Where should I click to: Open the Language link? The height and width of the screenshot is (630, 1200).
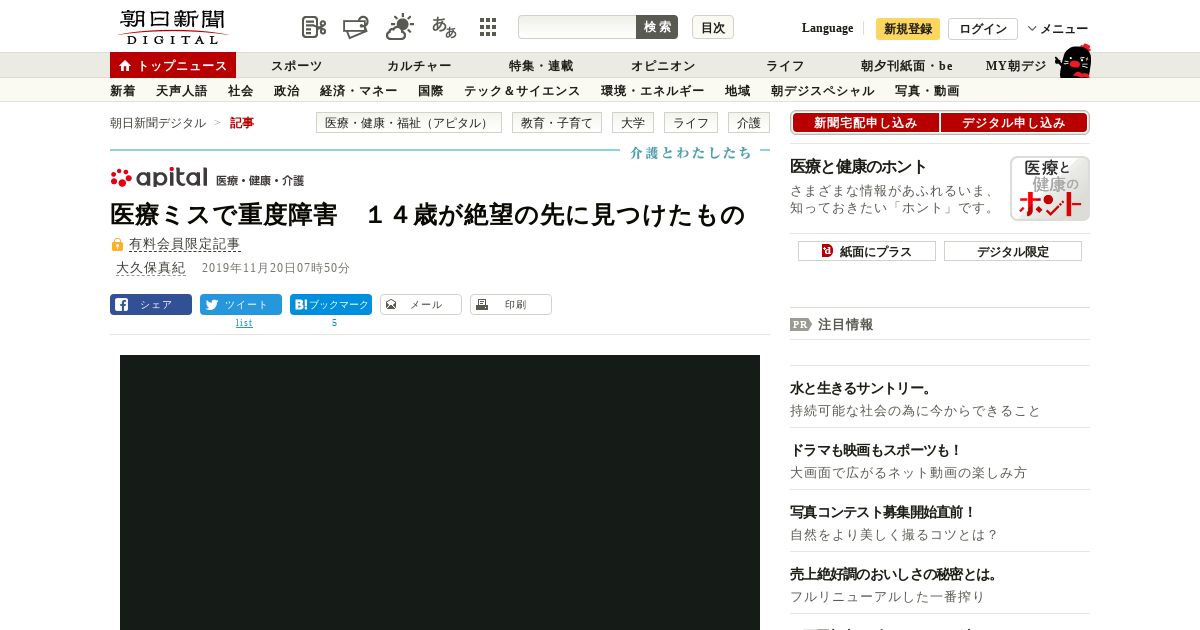coord(827,28)
